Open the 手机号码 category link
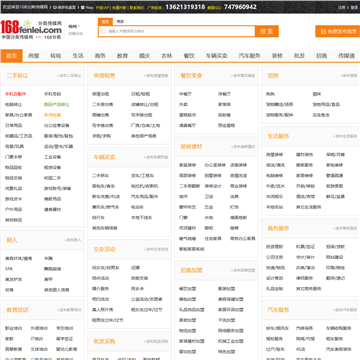Screen dimensions: 360x360 click(x=53, y=94)
